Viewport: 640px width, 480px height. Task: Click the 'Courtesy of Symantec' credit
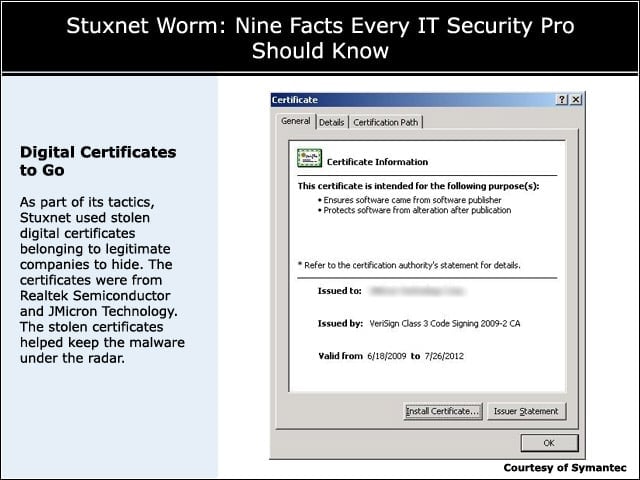565,468
